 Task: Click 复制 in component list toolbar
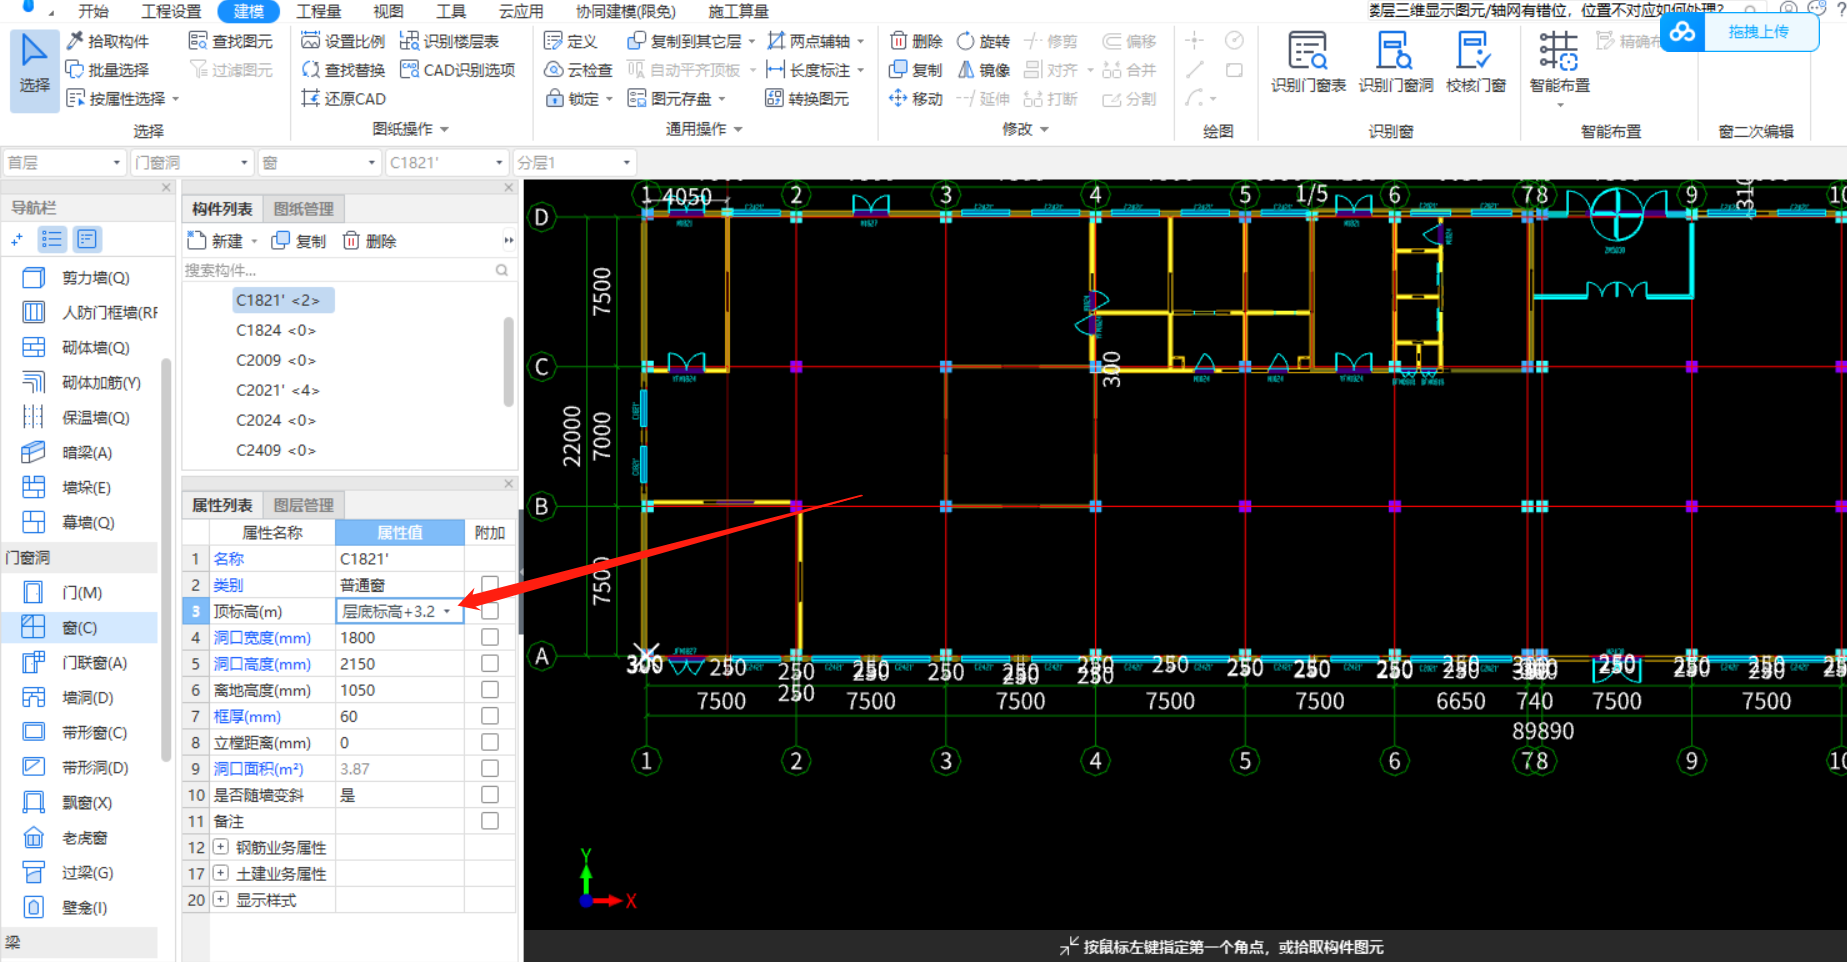pos(299,241)
